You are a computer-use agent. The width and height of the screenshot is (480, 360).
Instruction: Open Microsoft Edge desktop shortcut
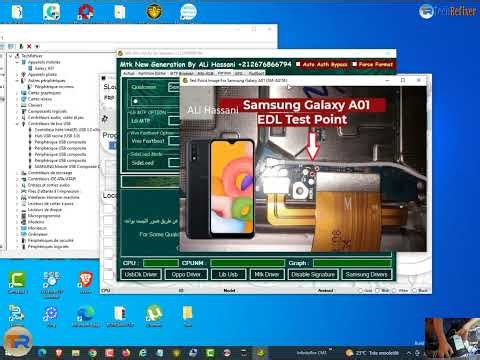[85, 317]
